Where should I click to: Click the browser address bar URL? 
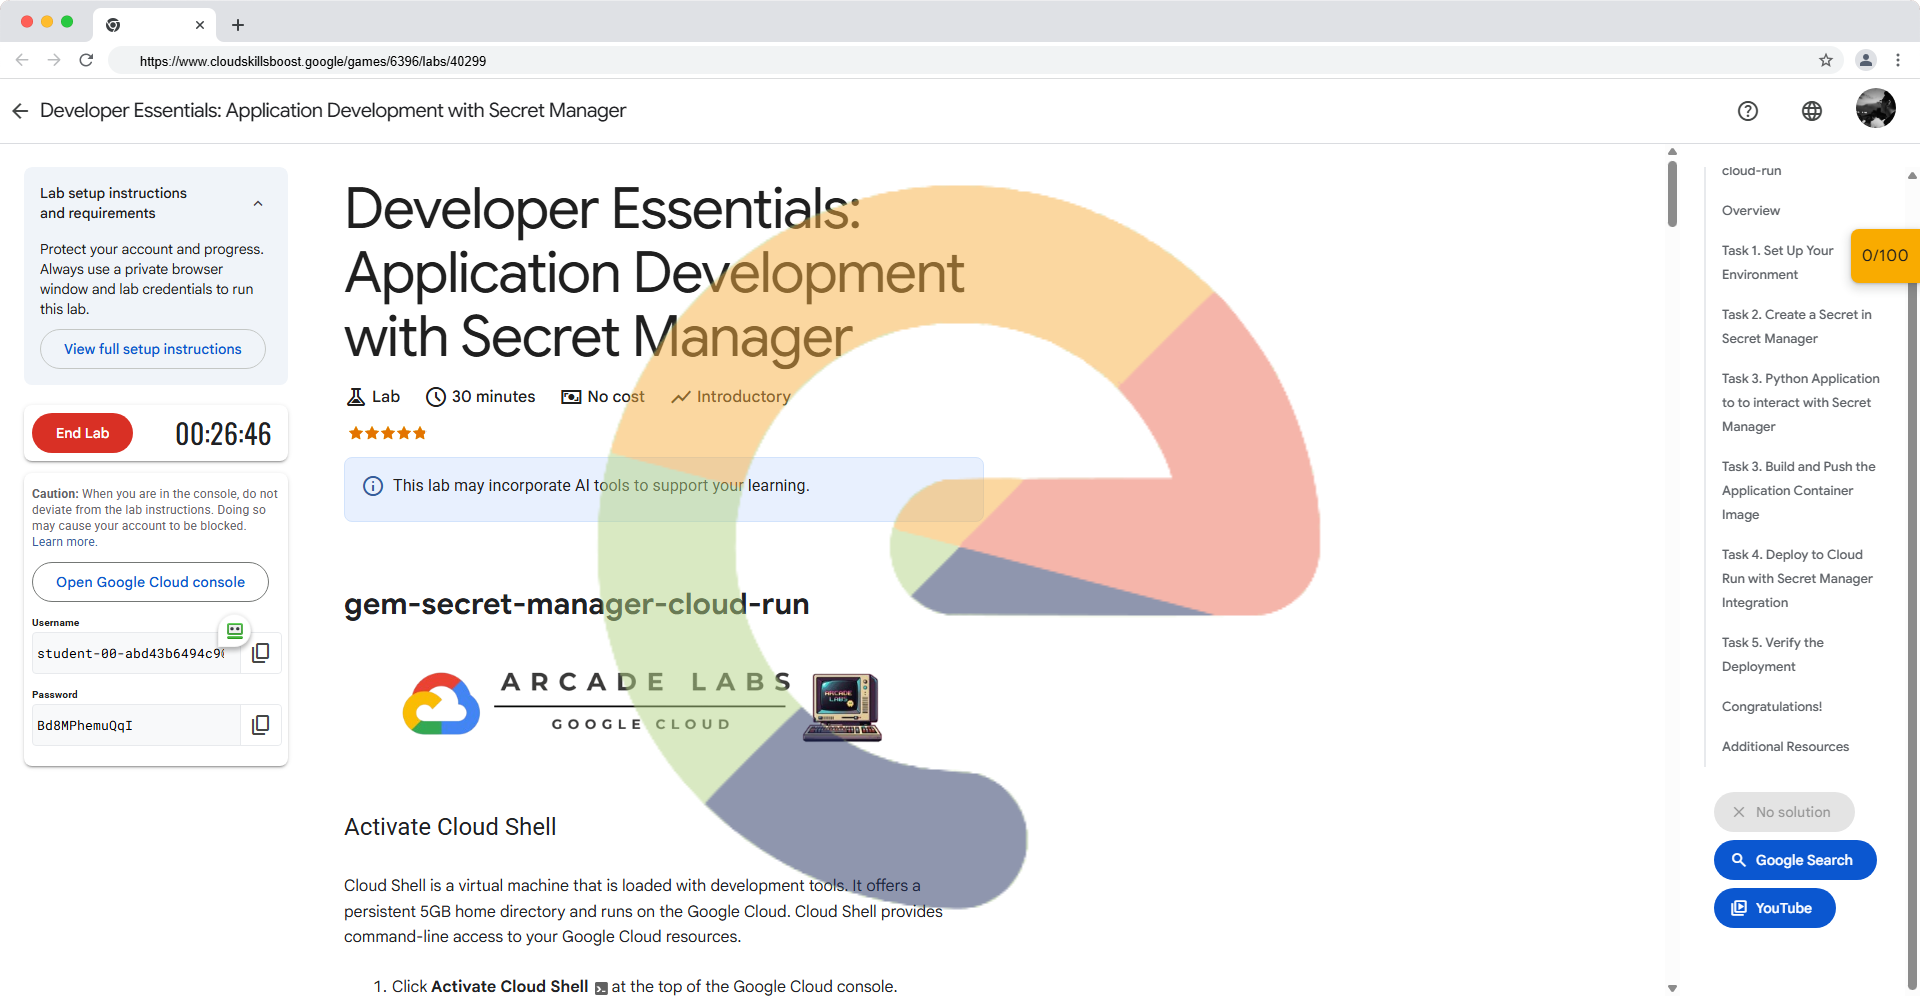(x=313, y=61)
